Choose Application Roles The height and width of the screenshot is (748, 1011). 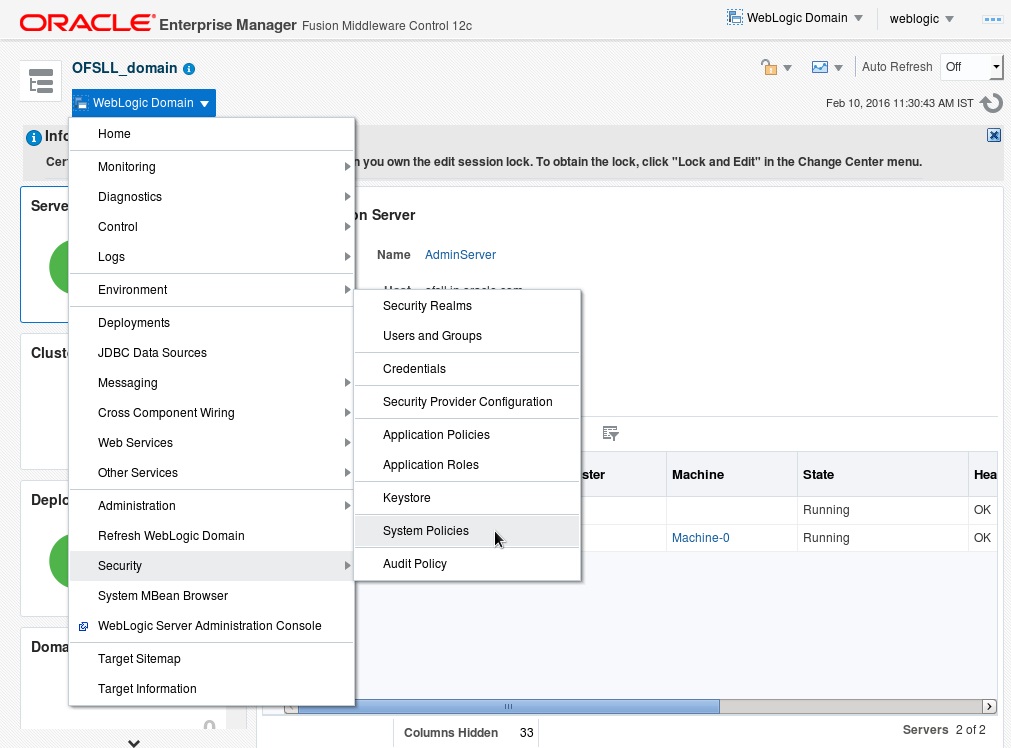tap(467, 465)
